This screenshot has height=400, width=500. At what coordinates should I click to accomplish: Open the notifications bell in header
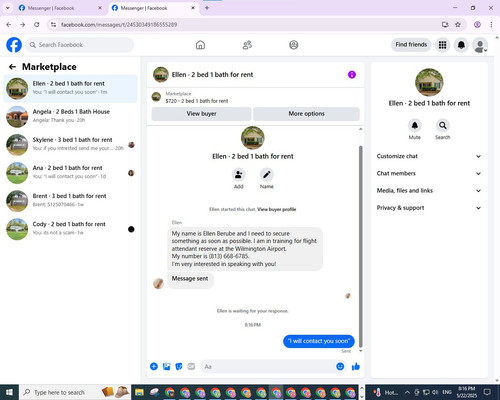coord(461,45)
